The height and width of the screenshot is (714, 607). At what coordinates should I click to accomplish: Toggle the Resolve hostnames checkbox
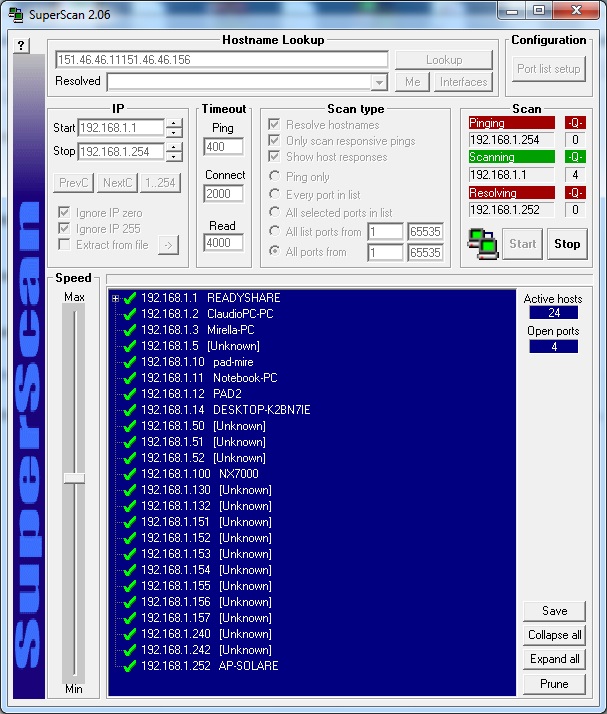275,125
